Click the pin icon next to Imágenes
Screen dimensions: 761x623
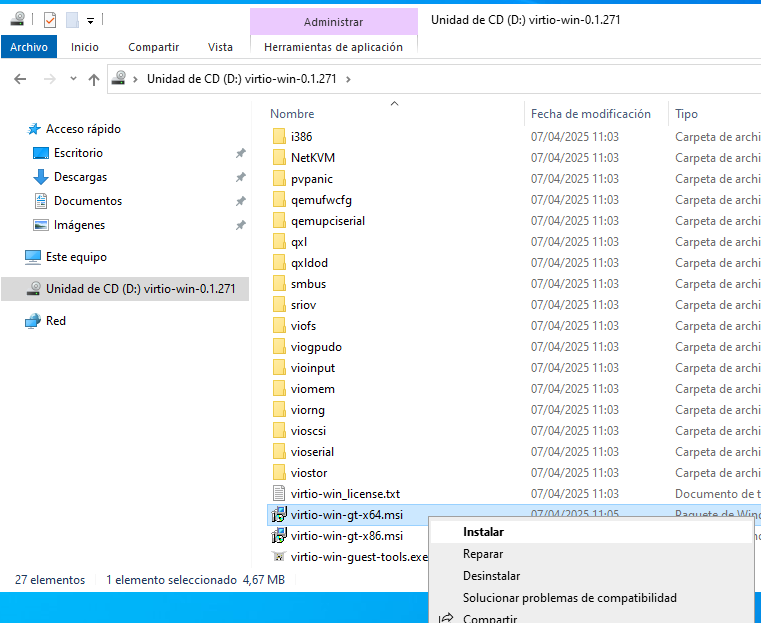coord(240,225)
